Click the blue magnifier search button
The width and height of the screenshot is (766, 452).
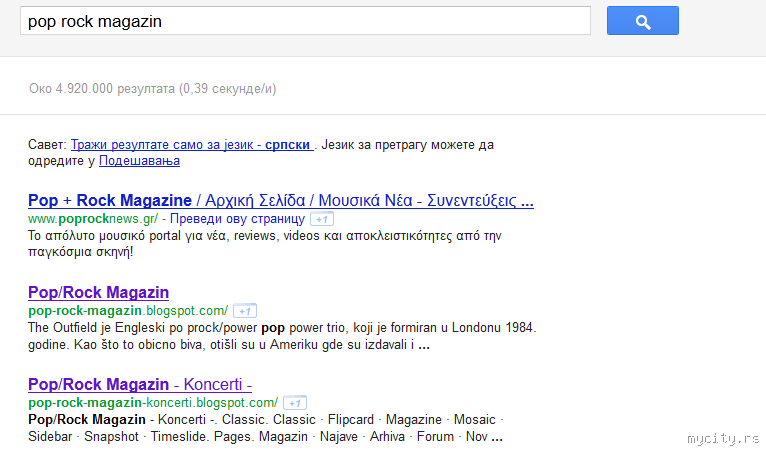(642, 21)
